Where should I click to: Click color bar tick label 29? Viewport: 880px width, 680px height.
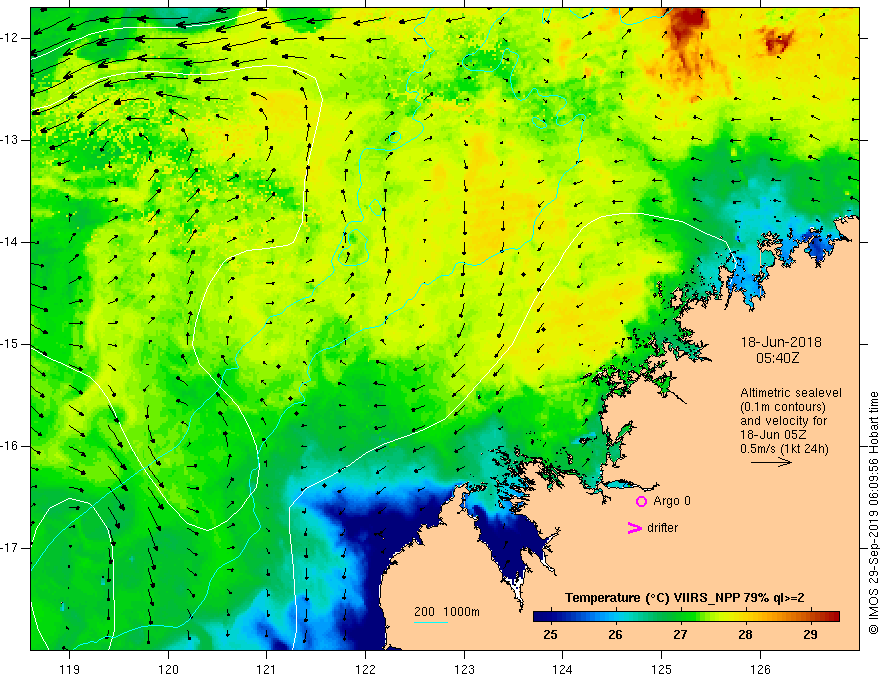tap(810, 635)
